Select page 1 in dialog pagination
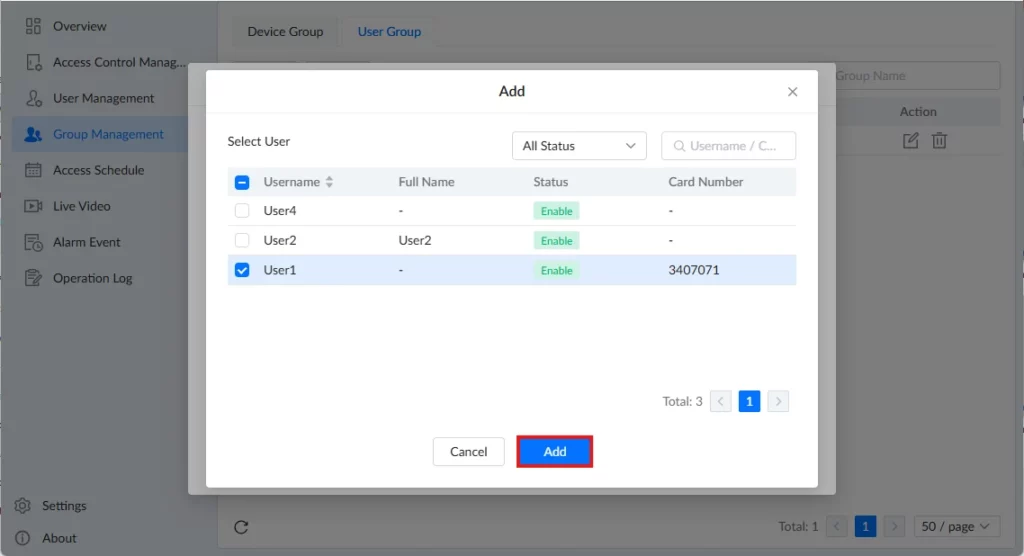Viewport: 1024px width, 556px height. coord(749,401)
